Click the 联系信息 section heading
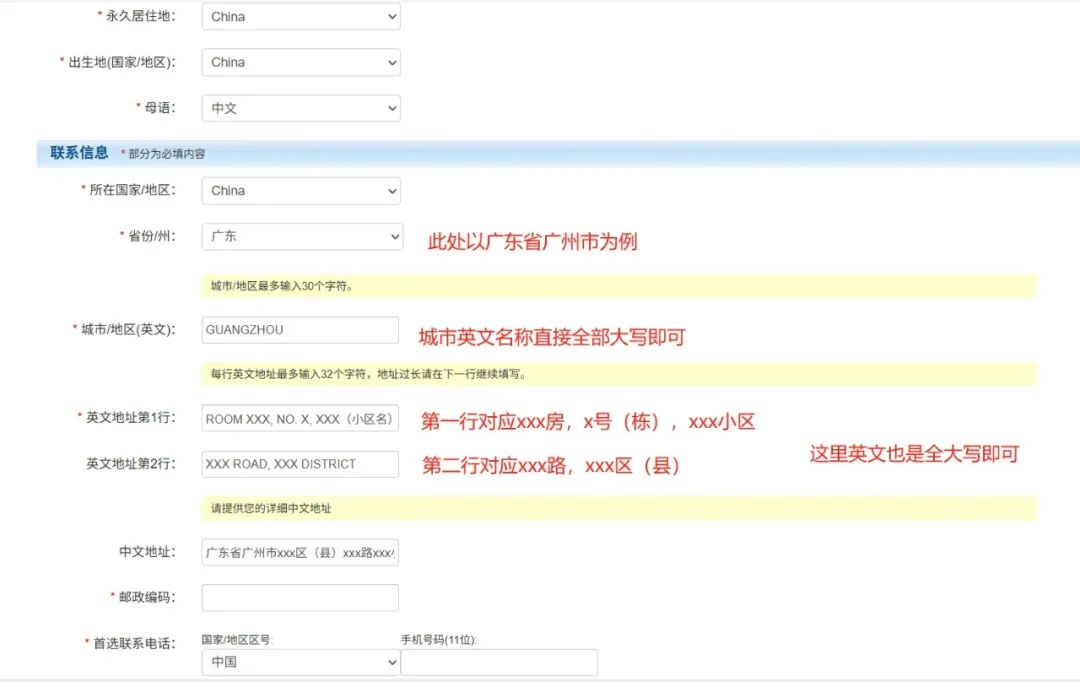The height and width of the screenshot is (682, 1080). tap(79, 153)
